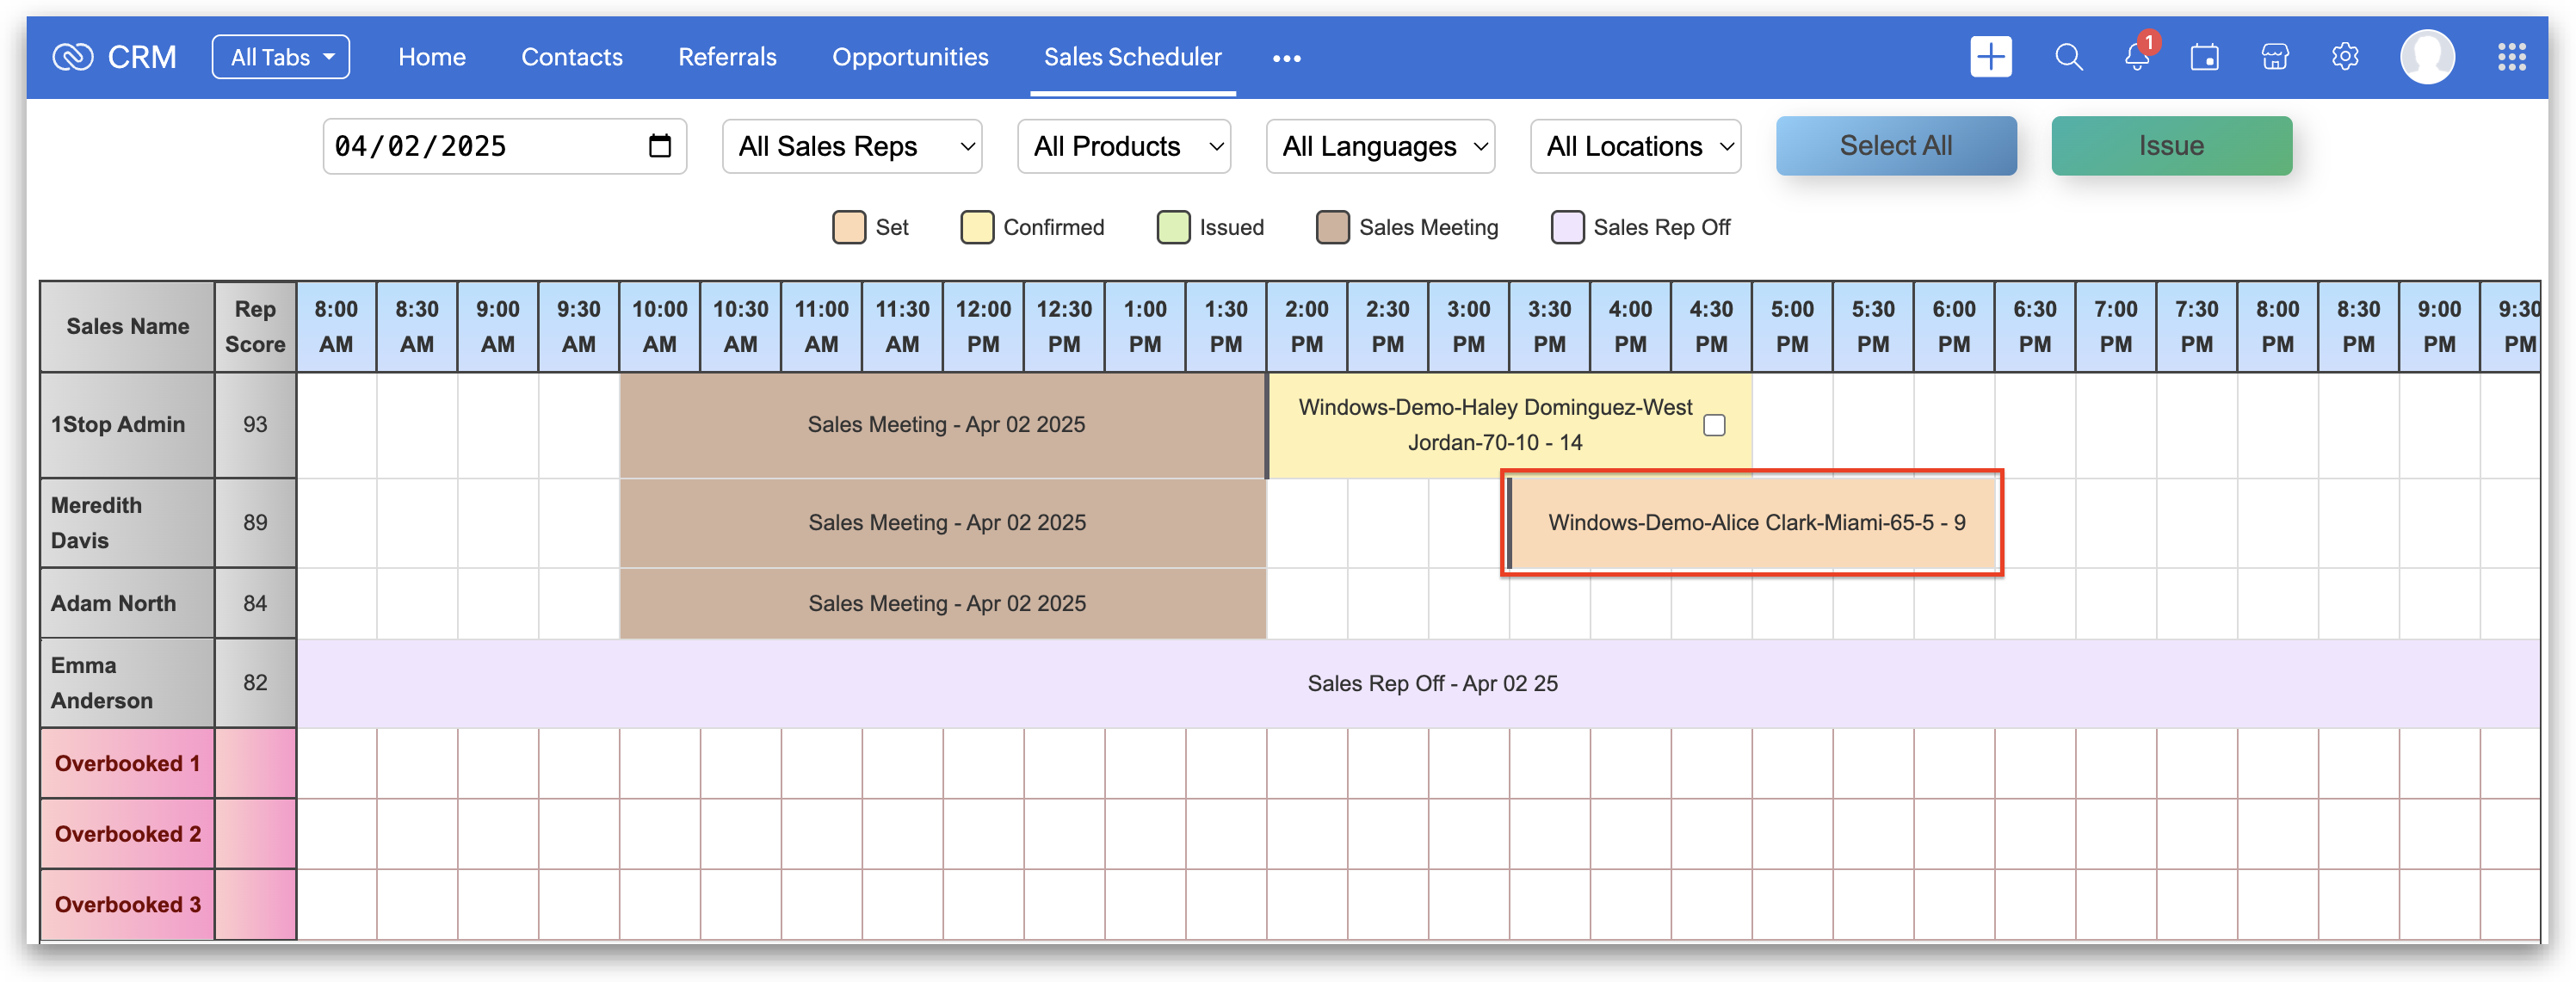Image resolution: width=2576 pixels, height=982 pixels.
Task: Tick the Haley Dominguez appointment checkbox
Action: pos(1714,425)
